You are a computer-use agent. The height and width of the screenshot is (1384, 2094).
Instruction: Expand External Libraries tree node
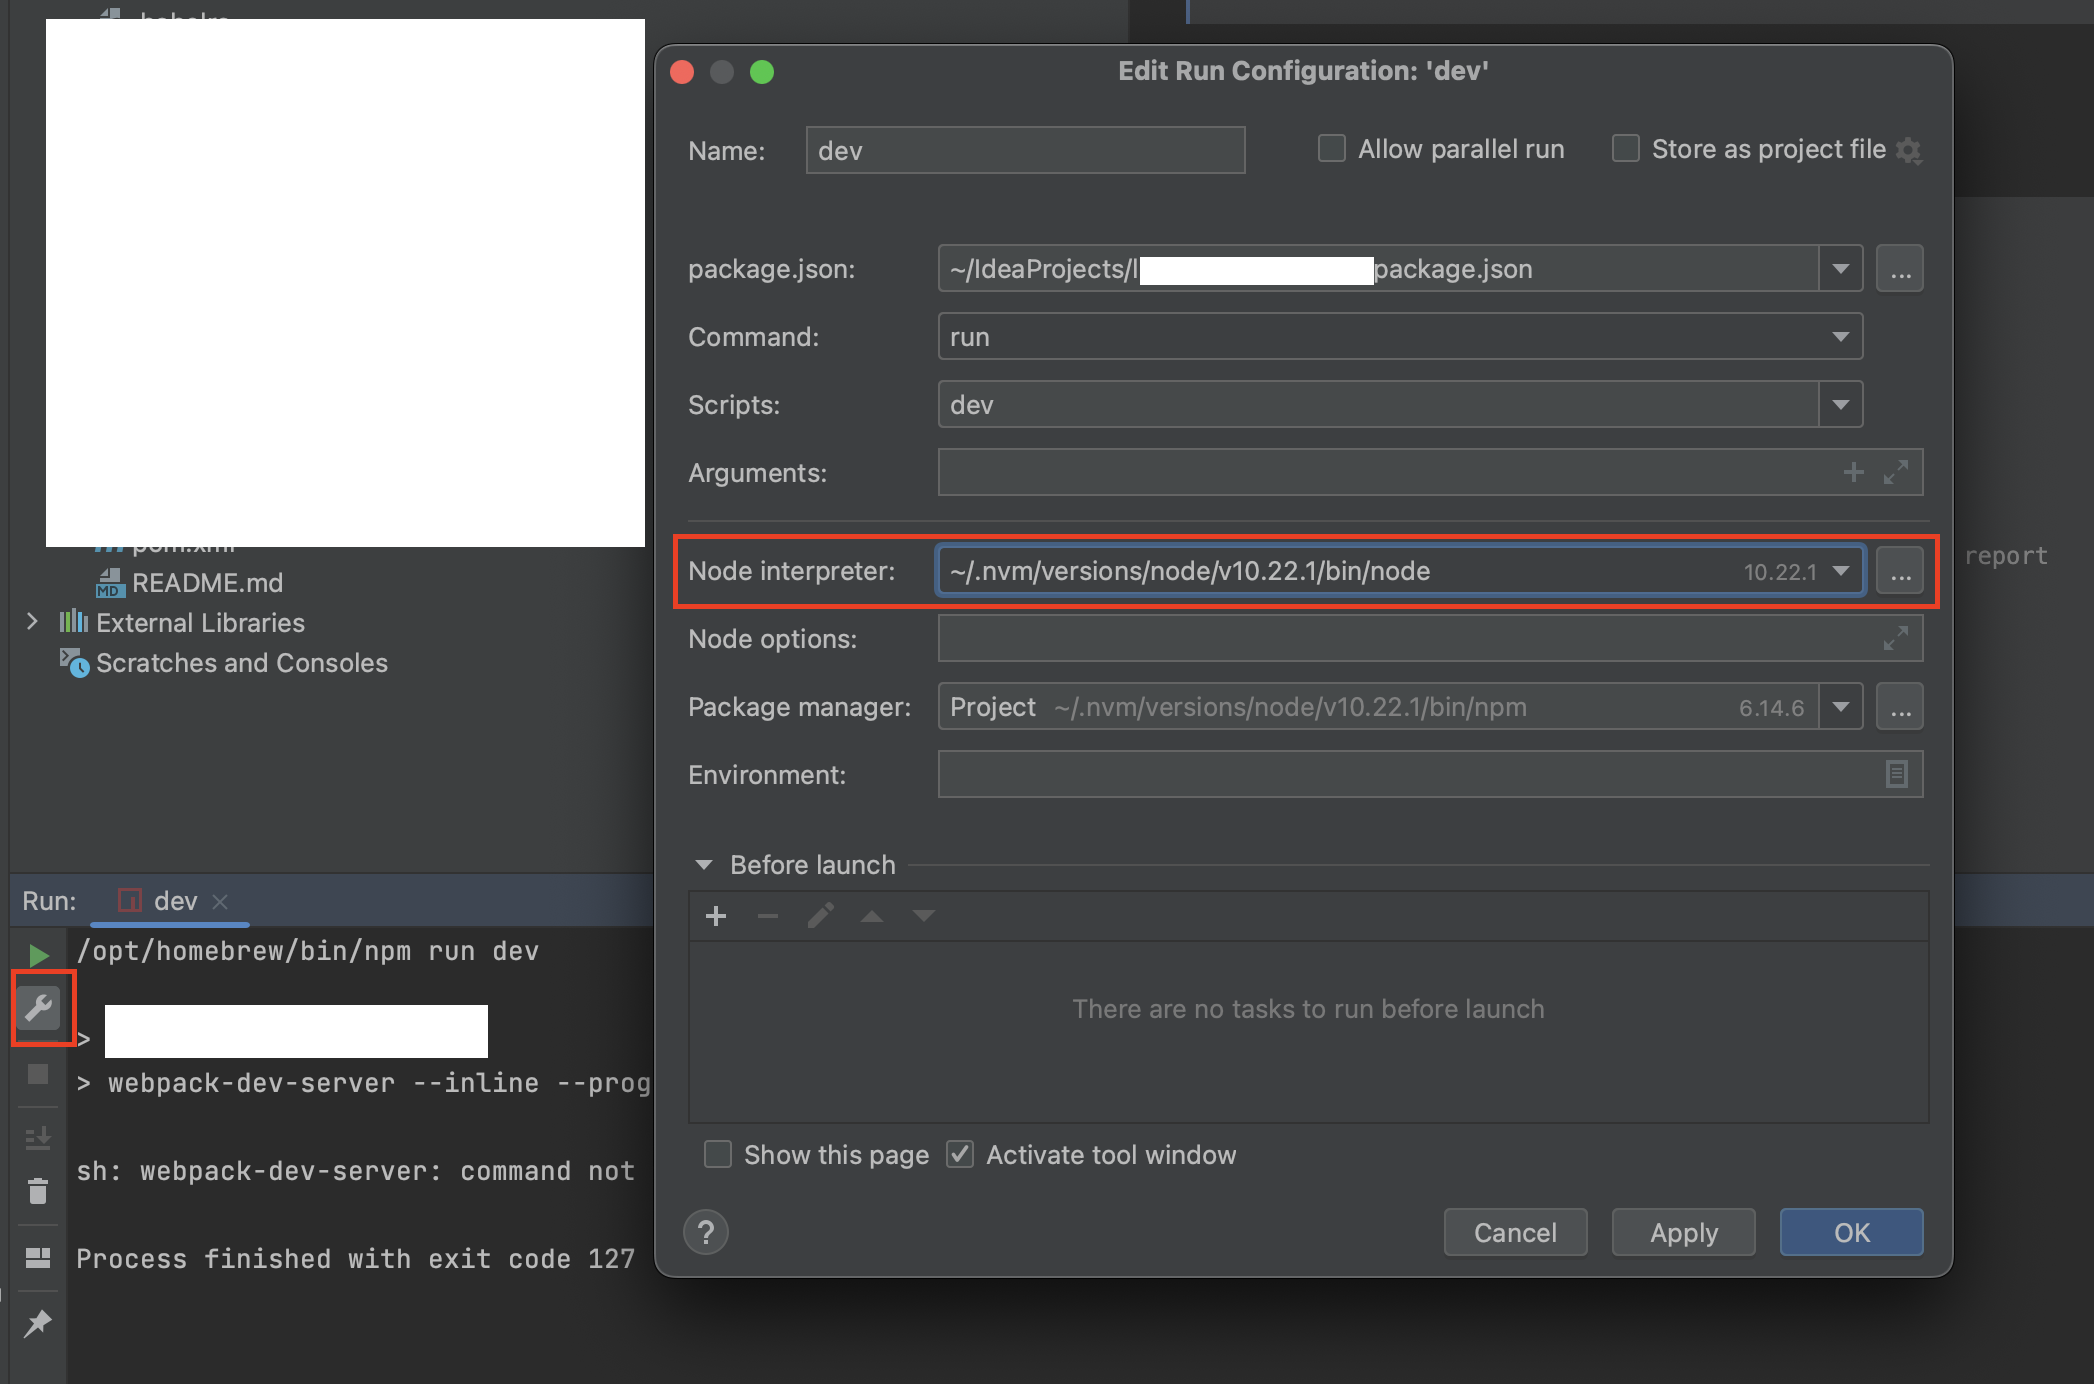(x=32, y=622)
